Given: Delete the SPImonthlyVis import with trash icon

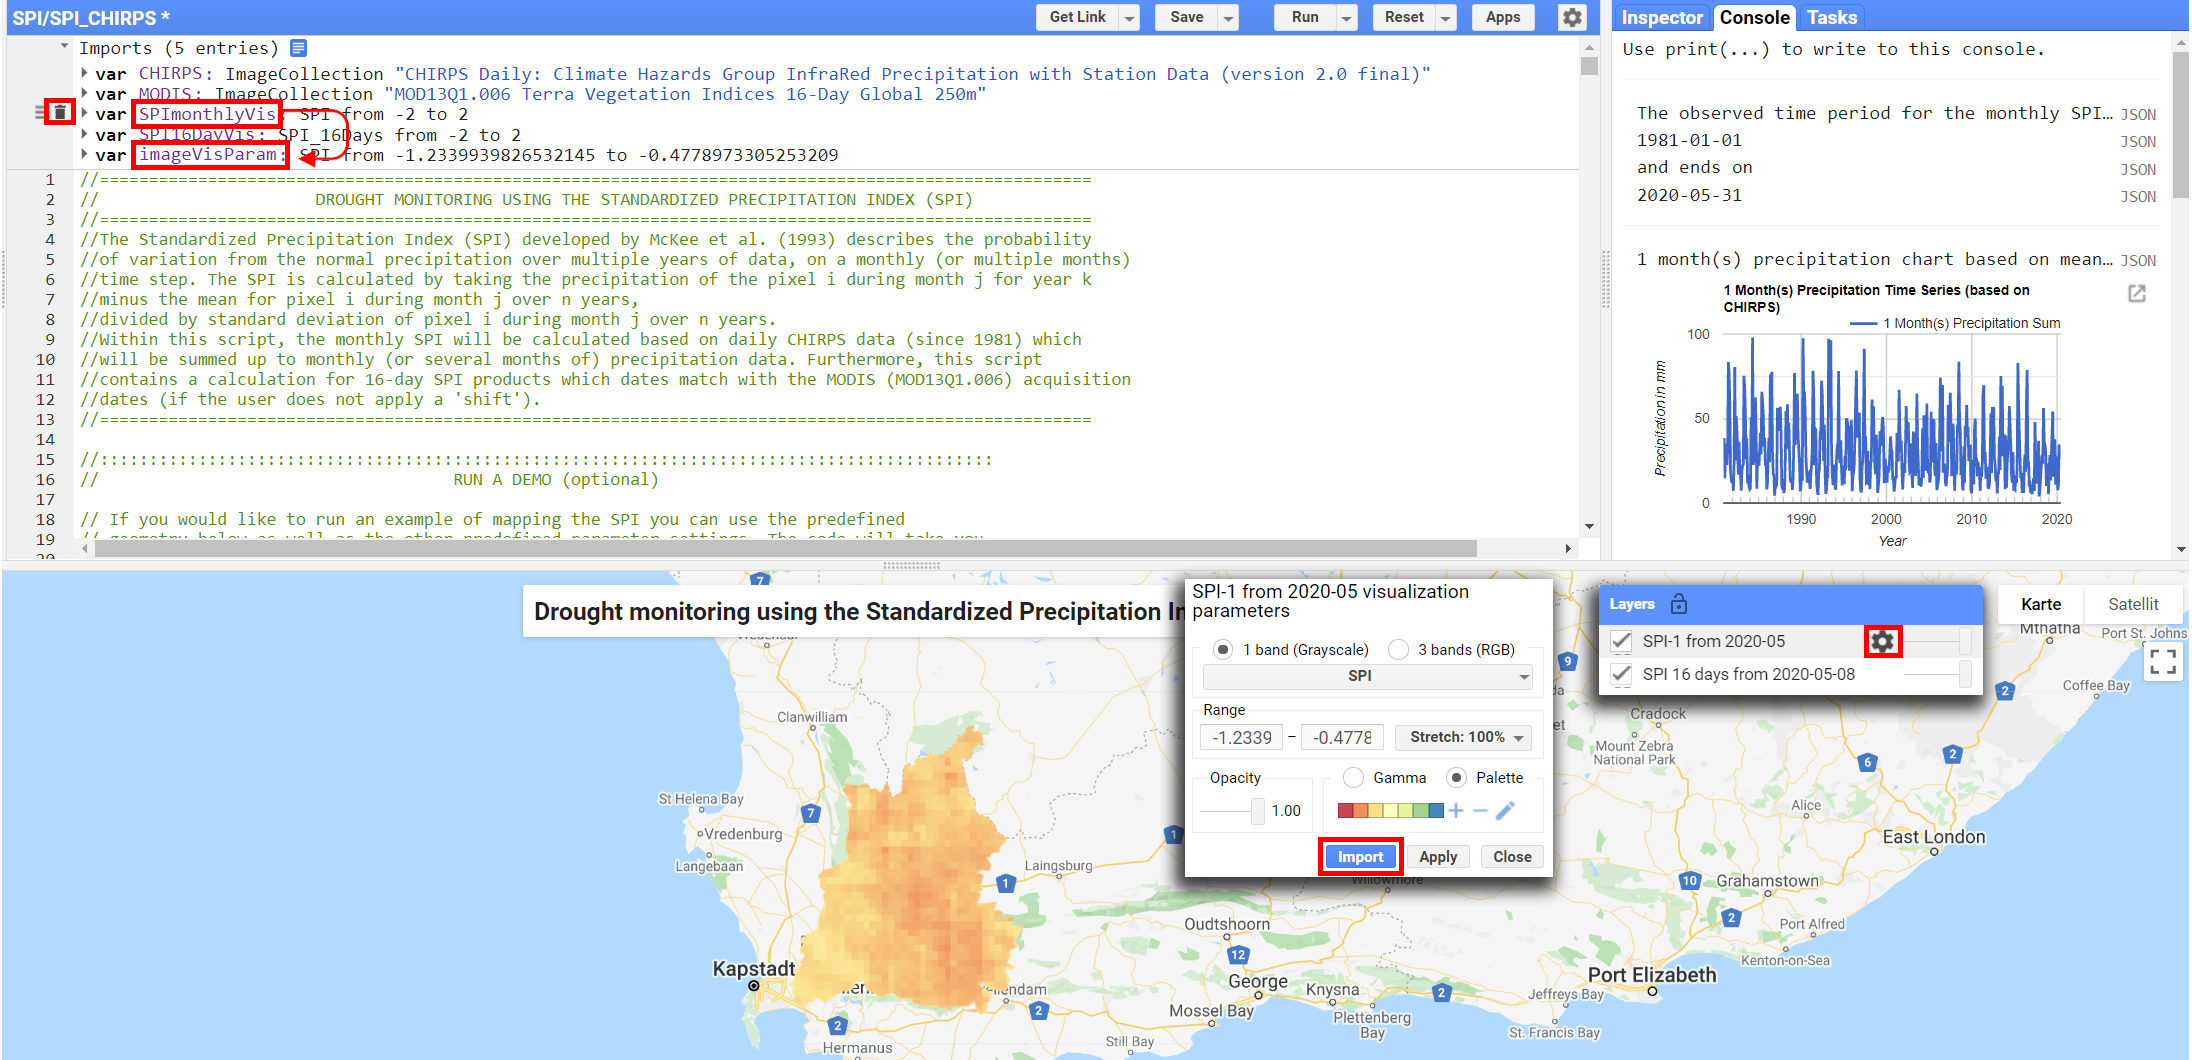Looking at the screenshot, I should [x=60, y=112].
